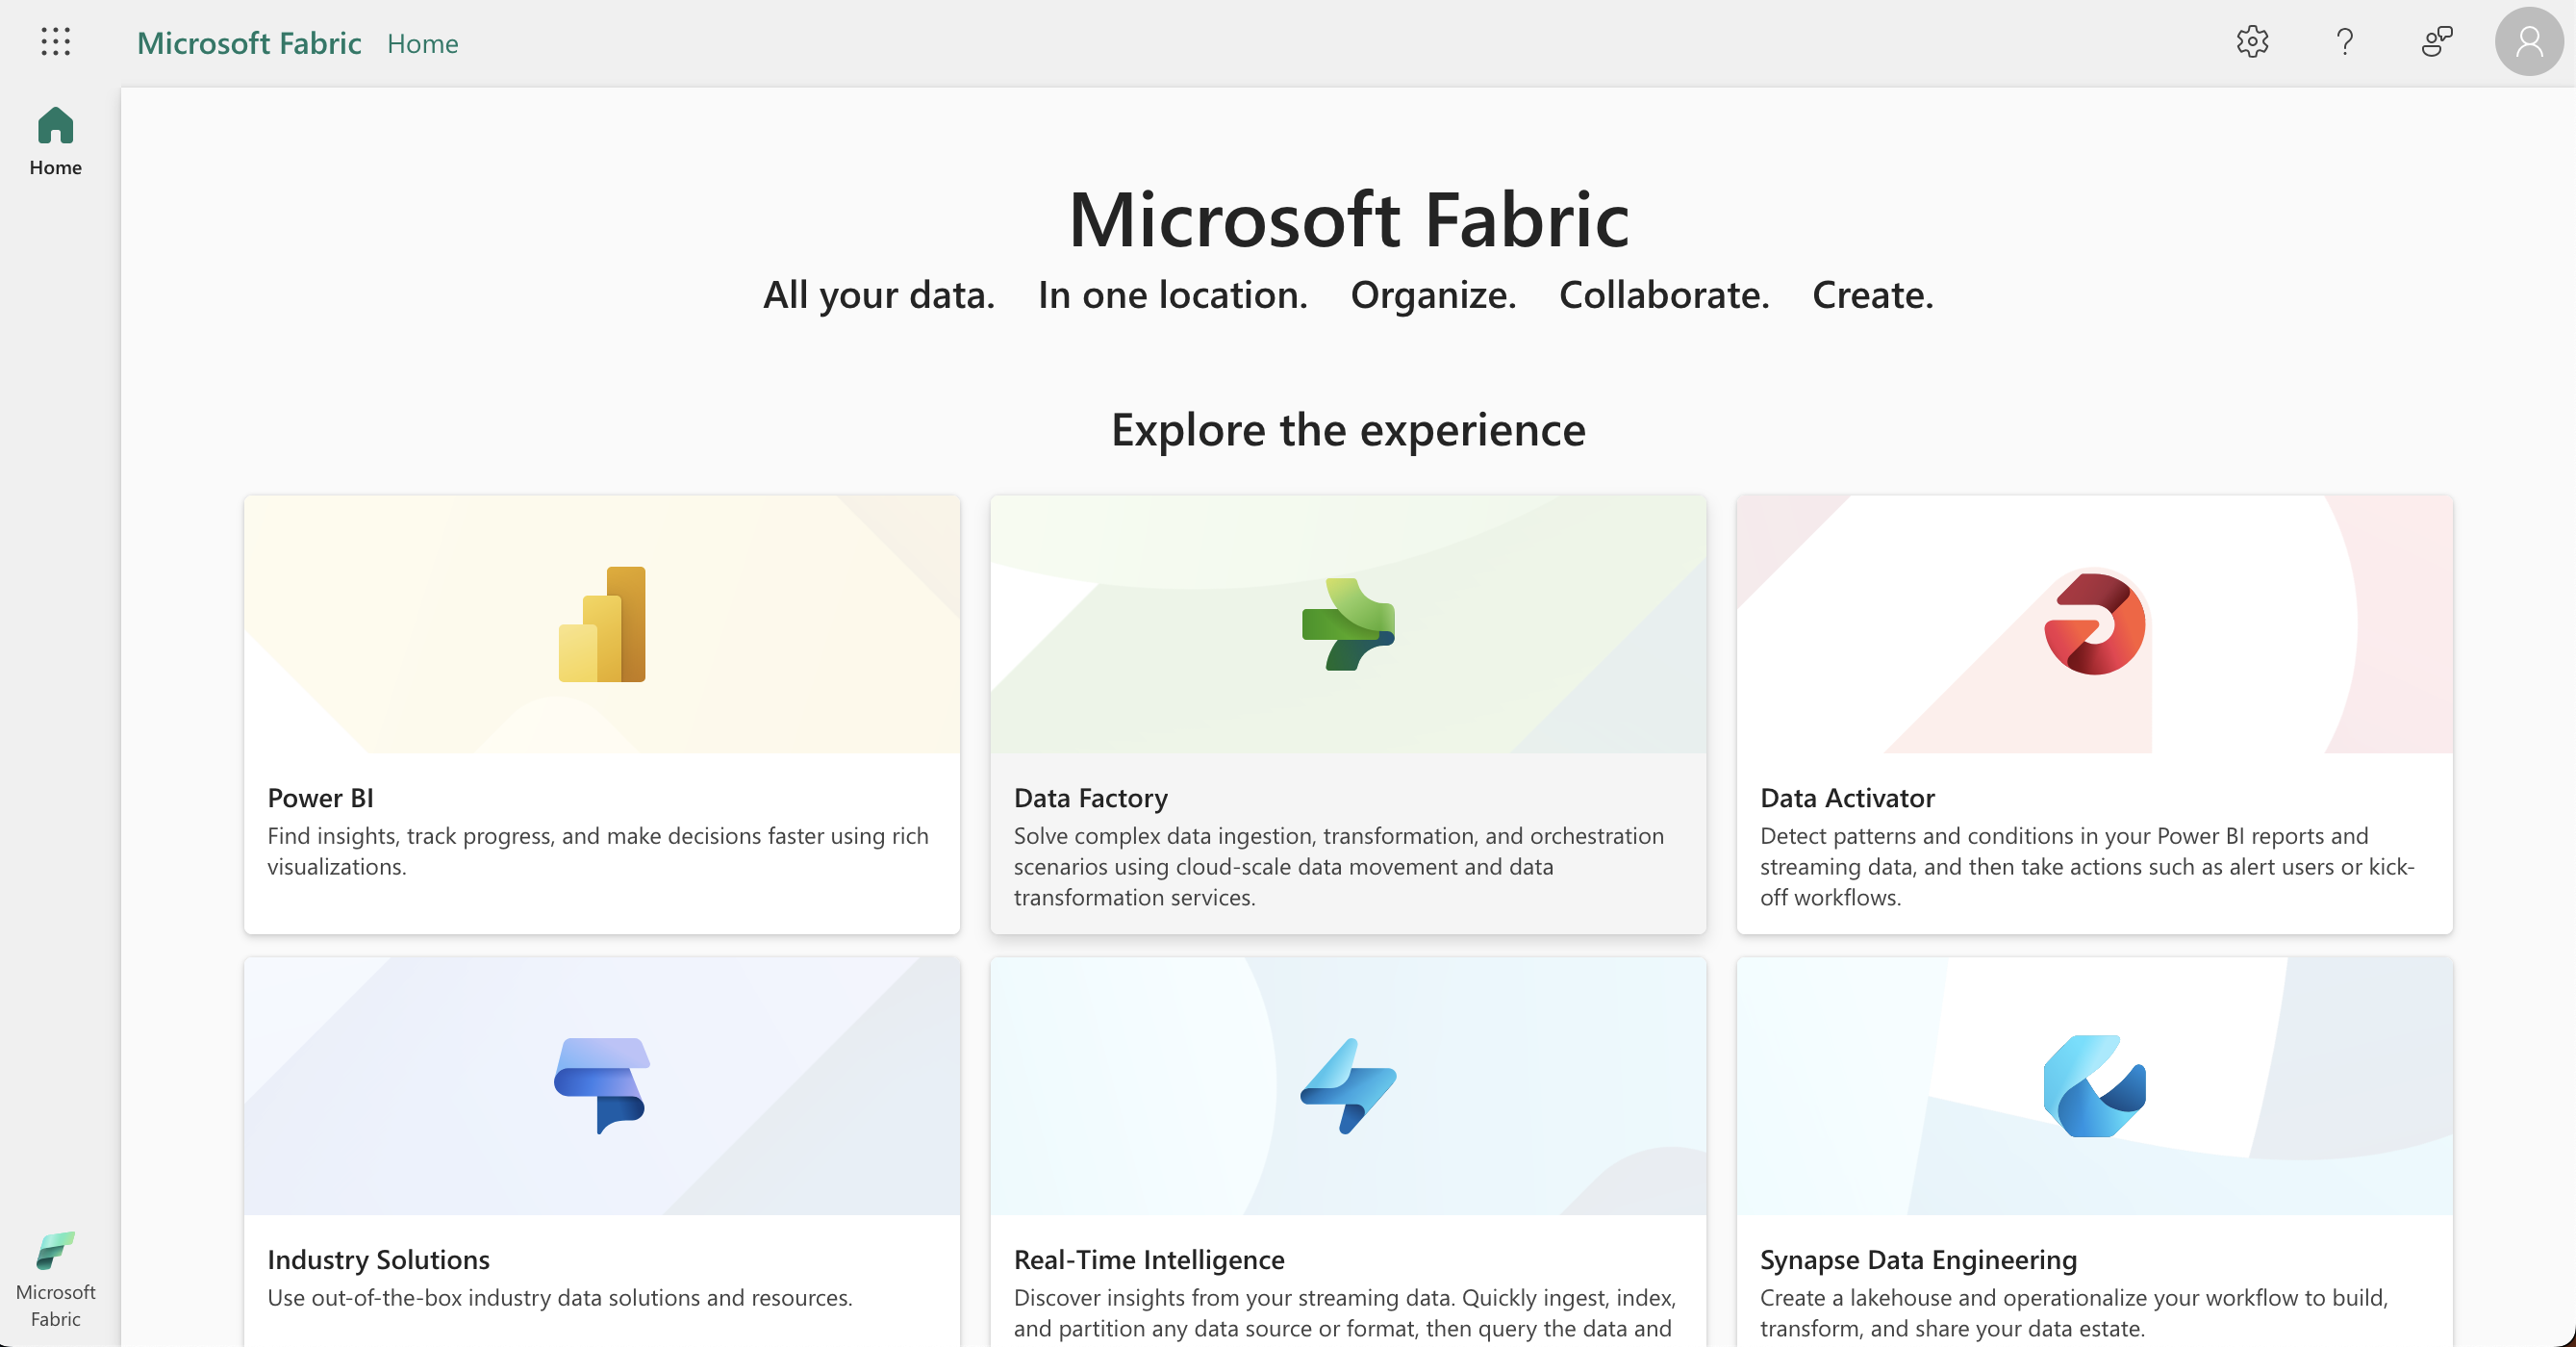The width and height of the screenshot is (2576, 1347).
Task: Click the Real-Time Intelligence lightning logo
Action: [1348, 1085]
